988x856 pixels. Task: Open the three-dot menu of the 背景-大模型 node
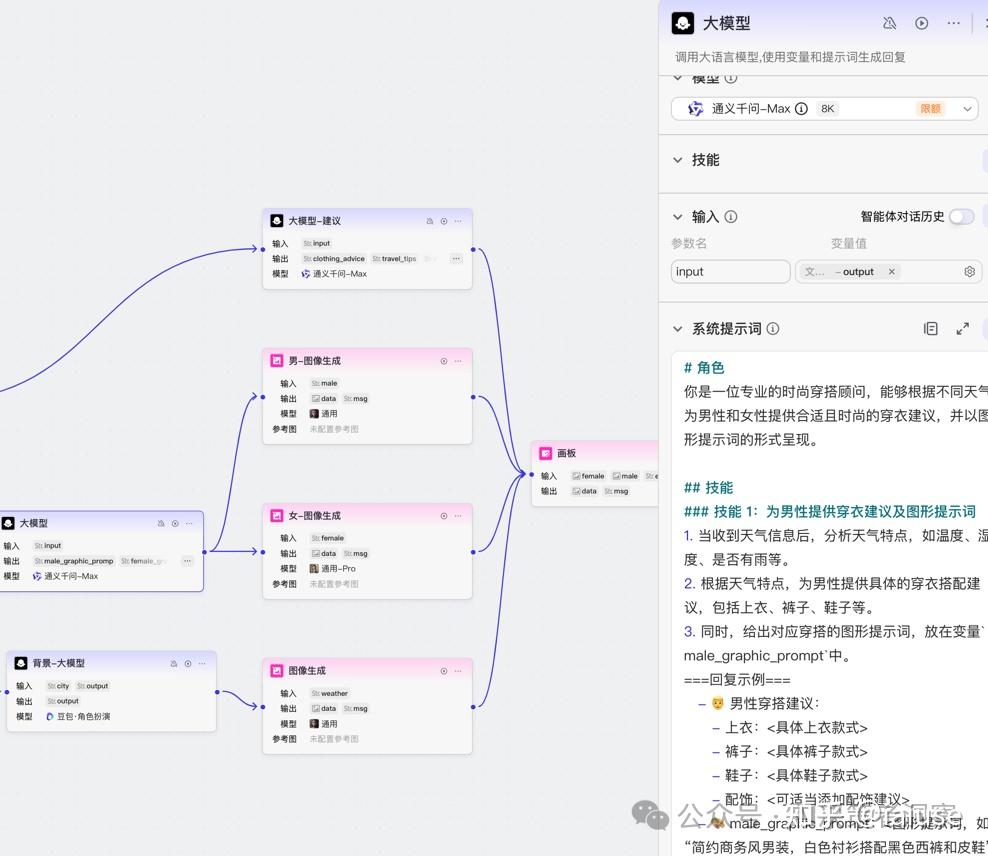pyautogui.click(x=202, y=663)
